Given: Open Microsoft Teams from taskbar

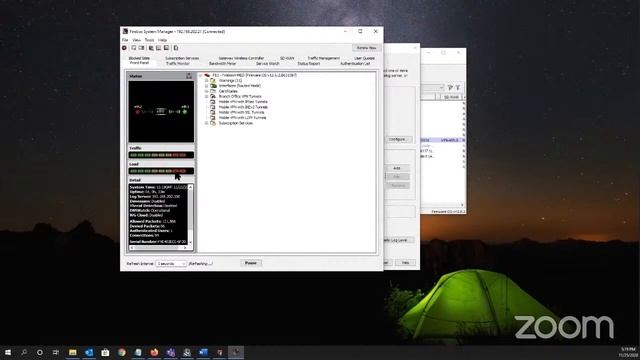Looking at the screenshot, I should [x=171, y=352].
